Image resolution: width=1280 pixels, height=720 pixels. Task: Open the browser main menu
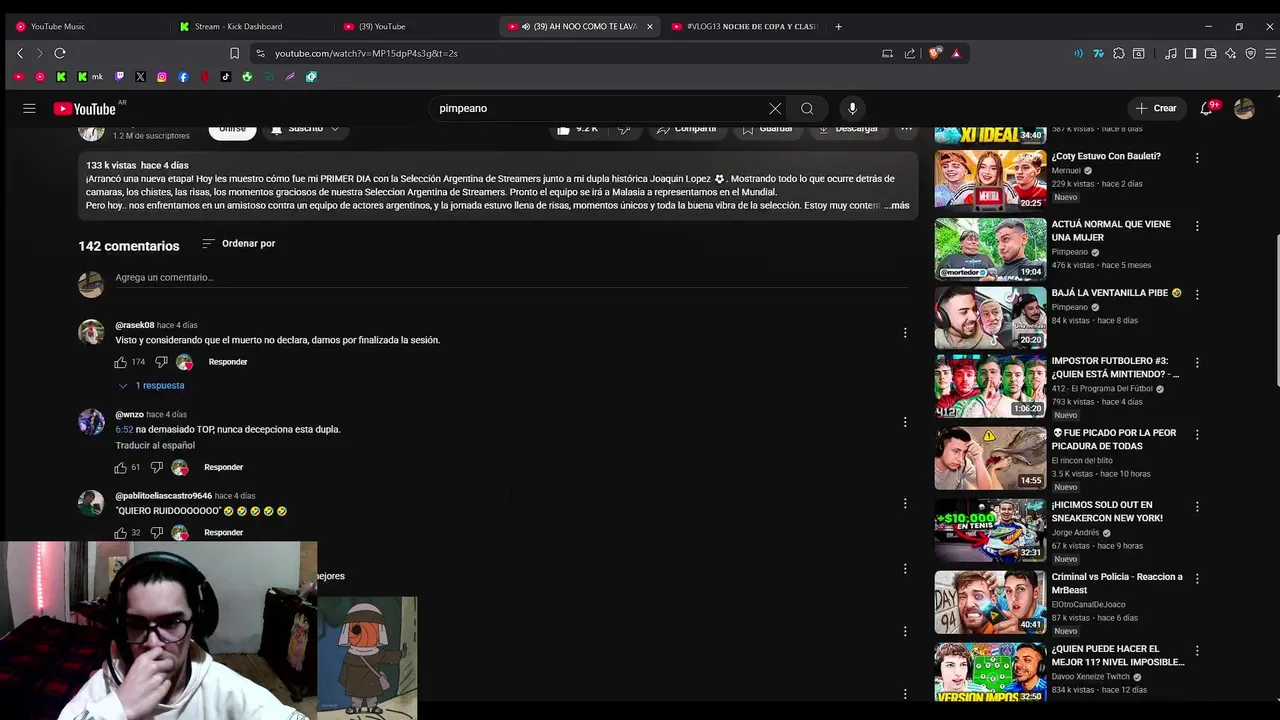(x=1268, y=53)
